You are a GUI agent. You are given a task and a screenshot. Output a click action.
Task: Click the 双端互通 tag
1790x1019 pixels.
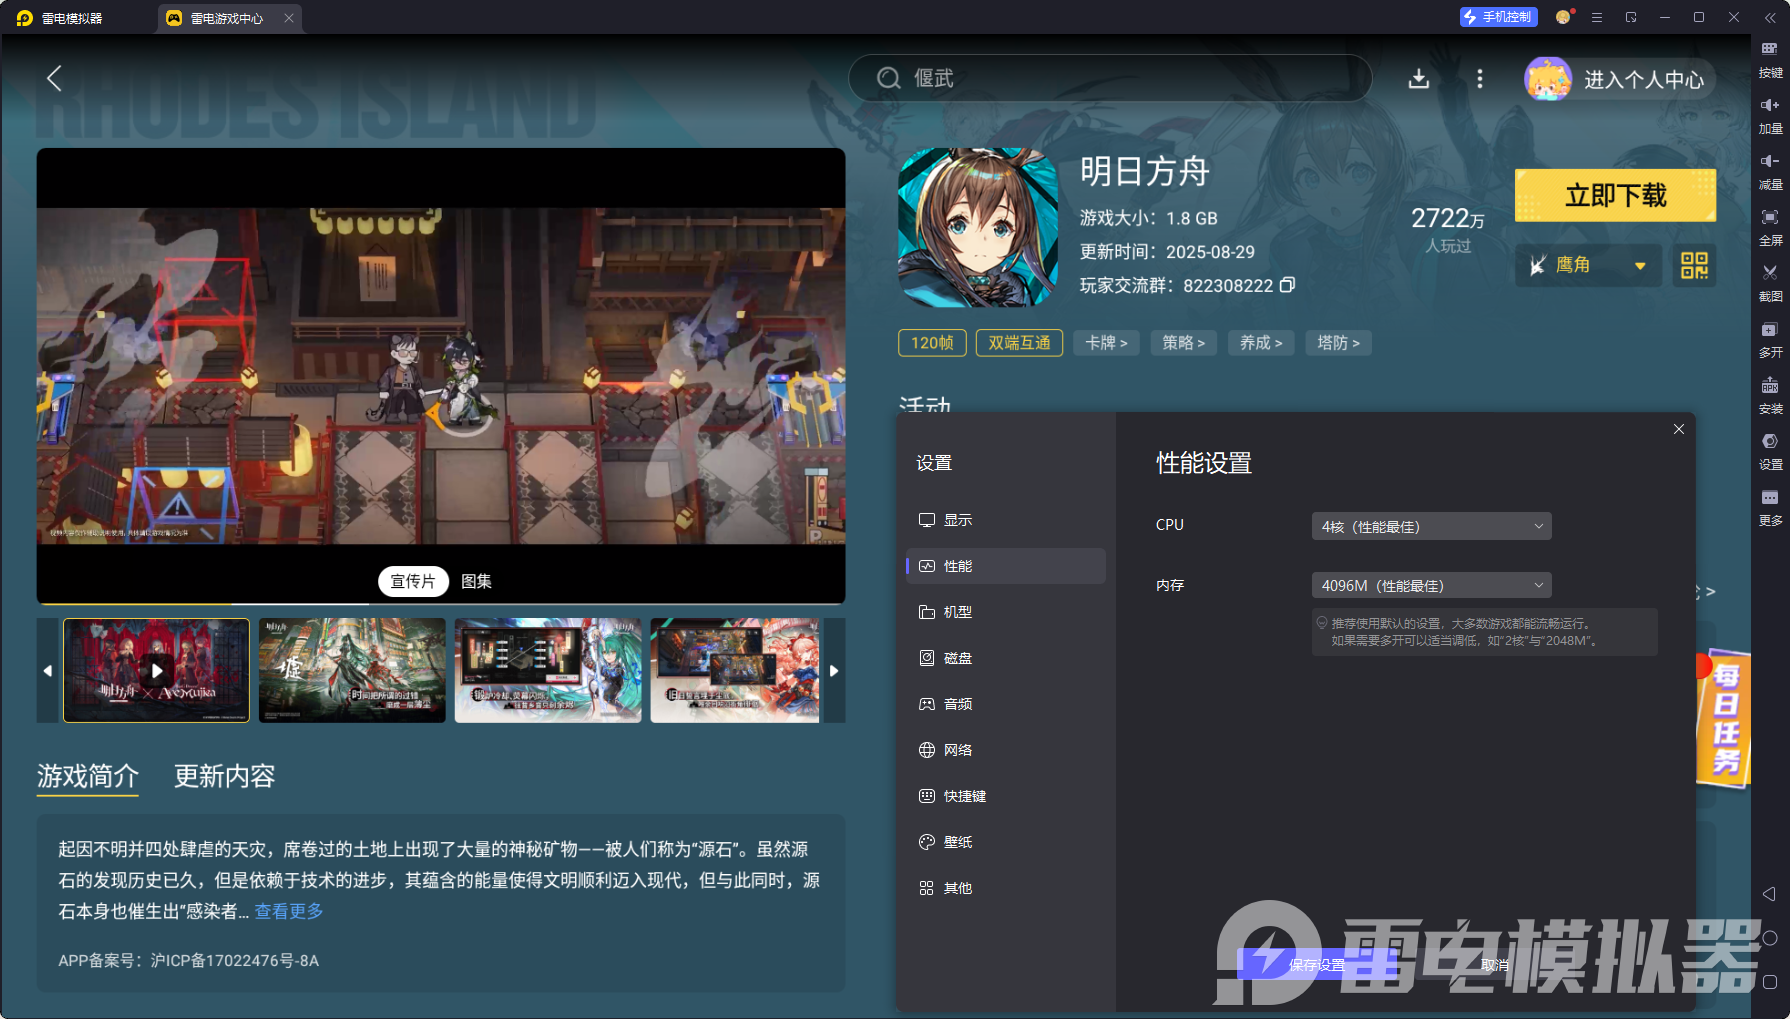click(1019, 343)
